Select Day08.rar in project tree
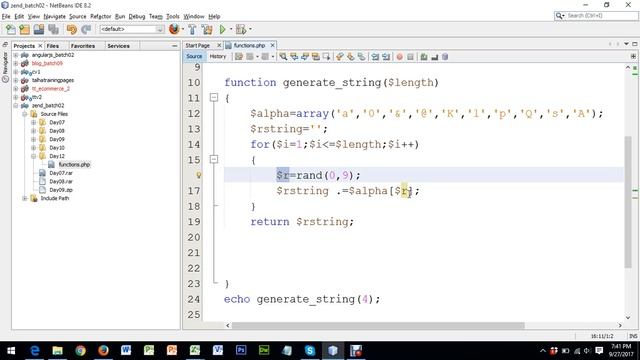This screenshot has height=360, width=640. 61,181
